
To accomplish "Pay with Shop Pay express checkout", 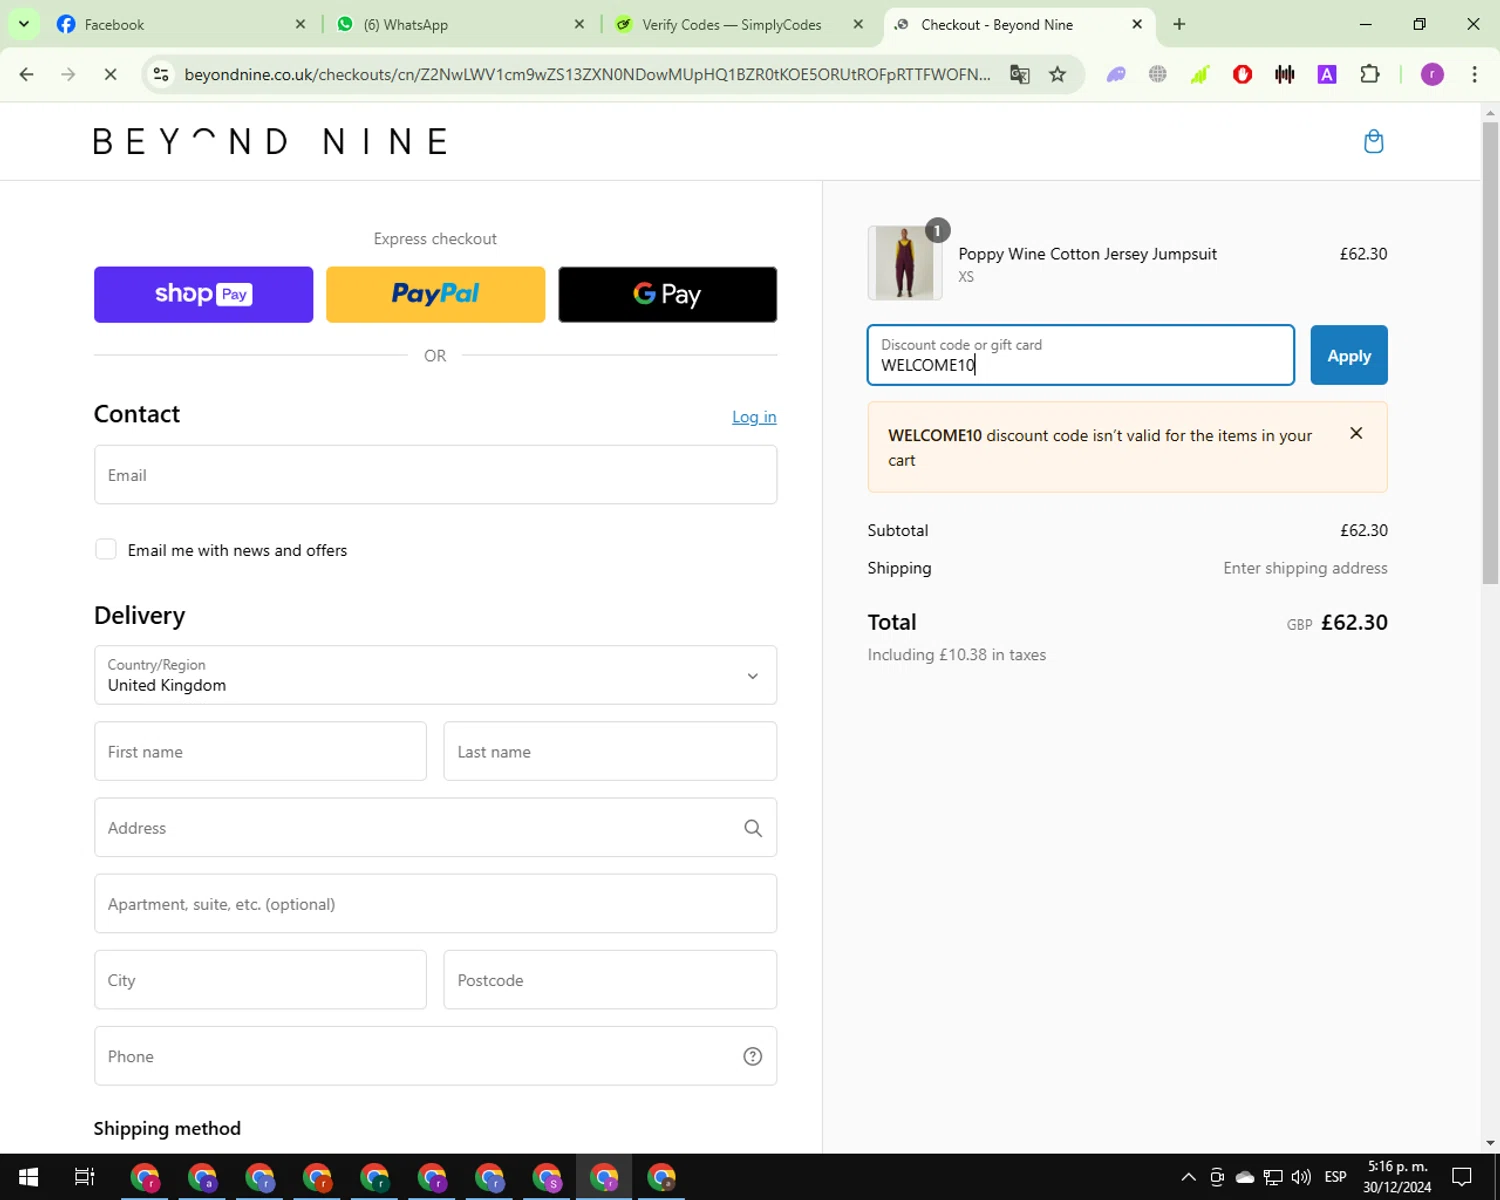I will 203,294.
